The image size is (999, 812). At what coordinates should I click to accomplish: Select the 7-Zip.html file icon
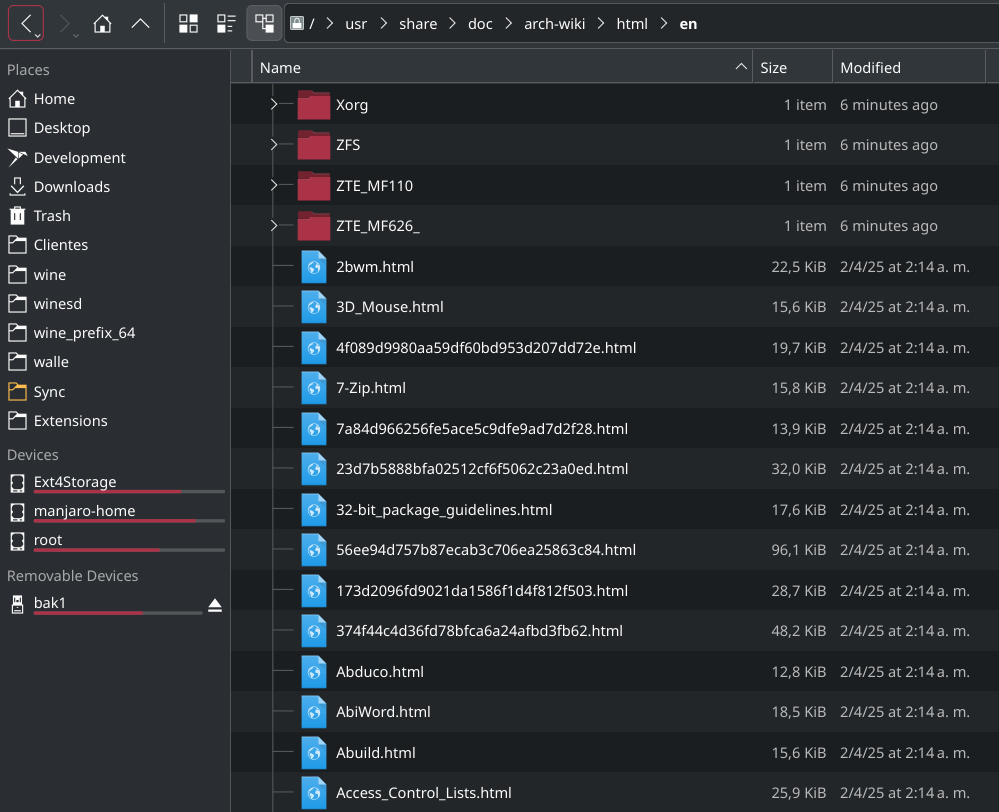[313, 388]
